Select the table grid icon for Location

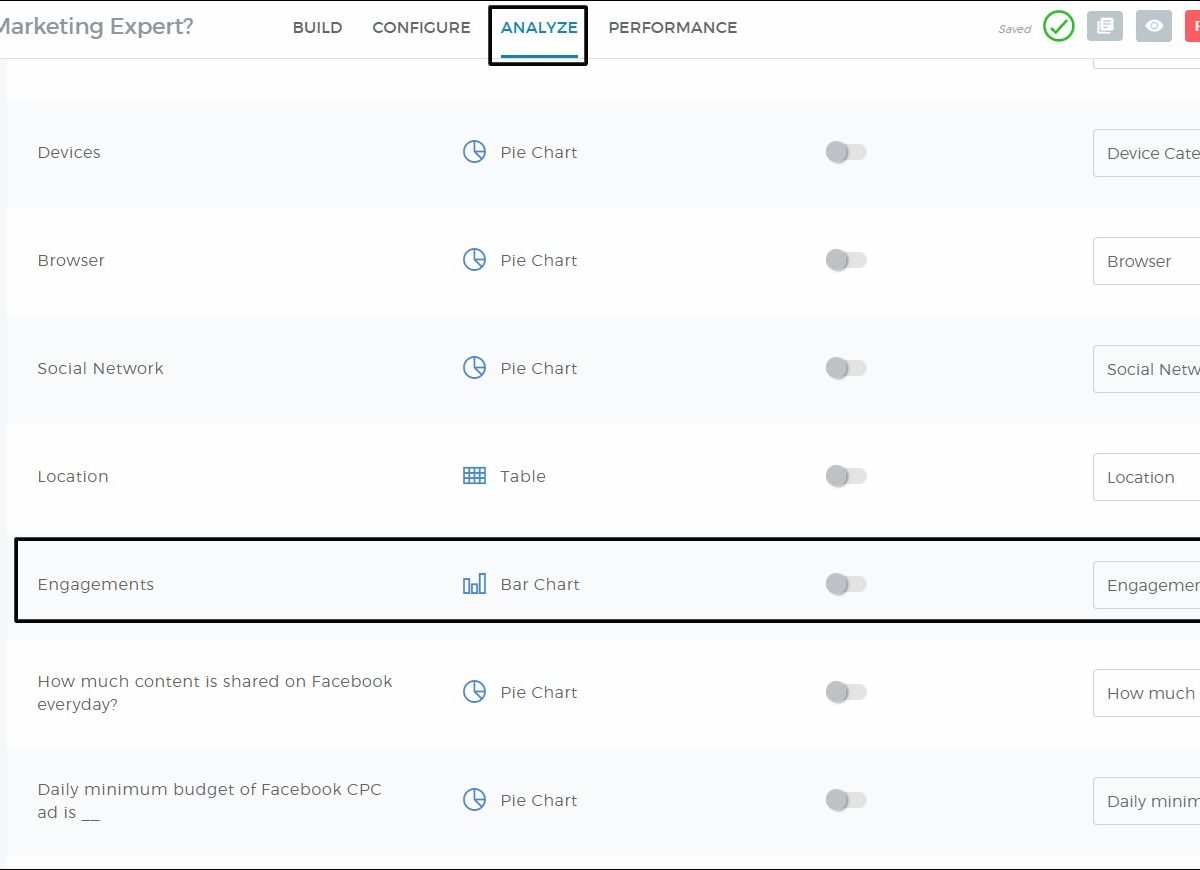click(x=474, y=476)
